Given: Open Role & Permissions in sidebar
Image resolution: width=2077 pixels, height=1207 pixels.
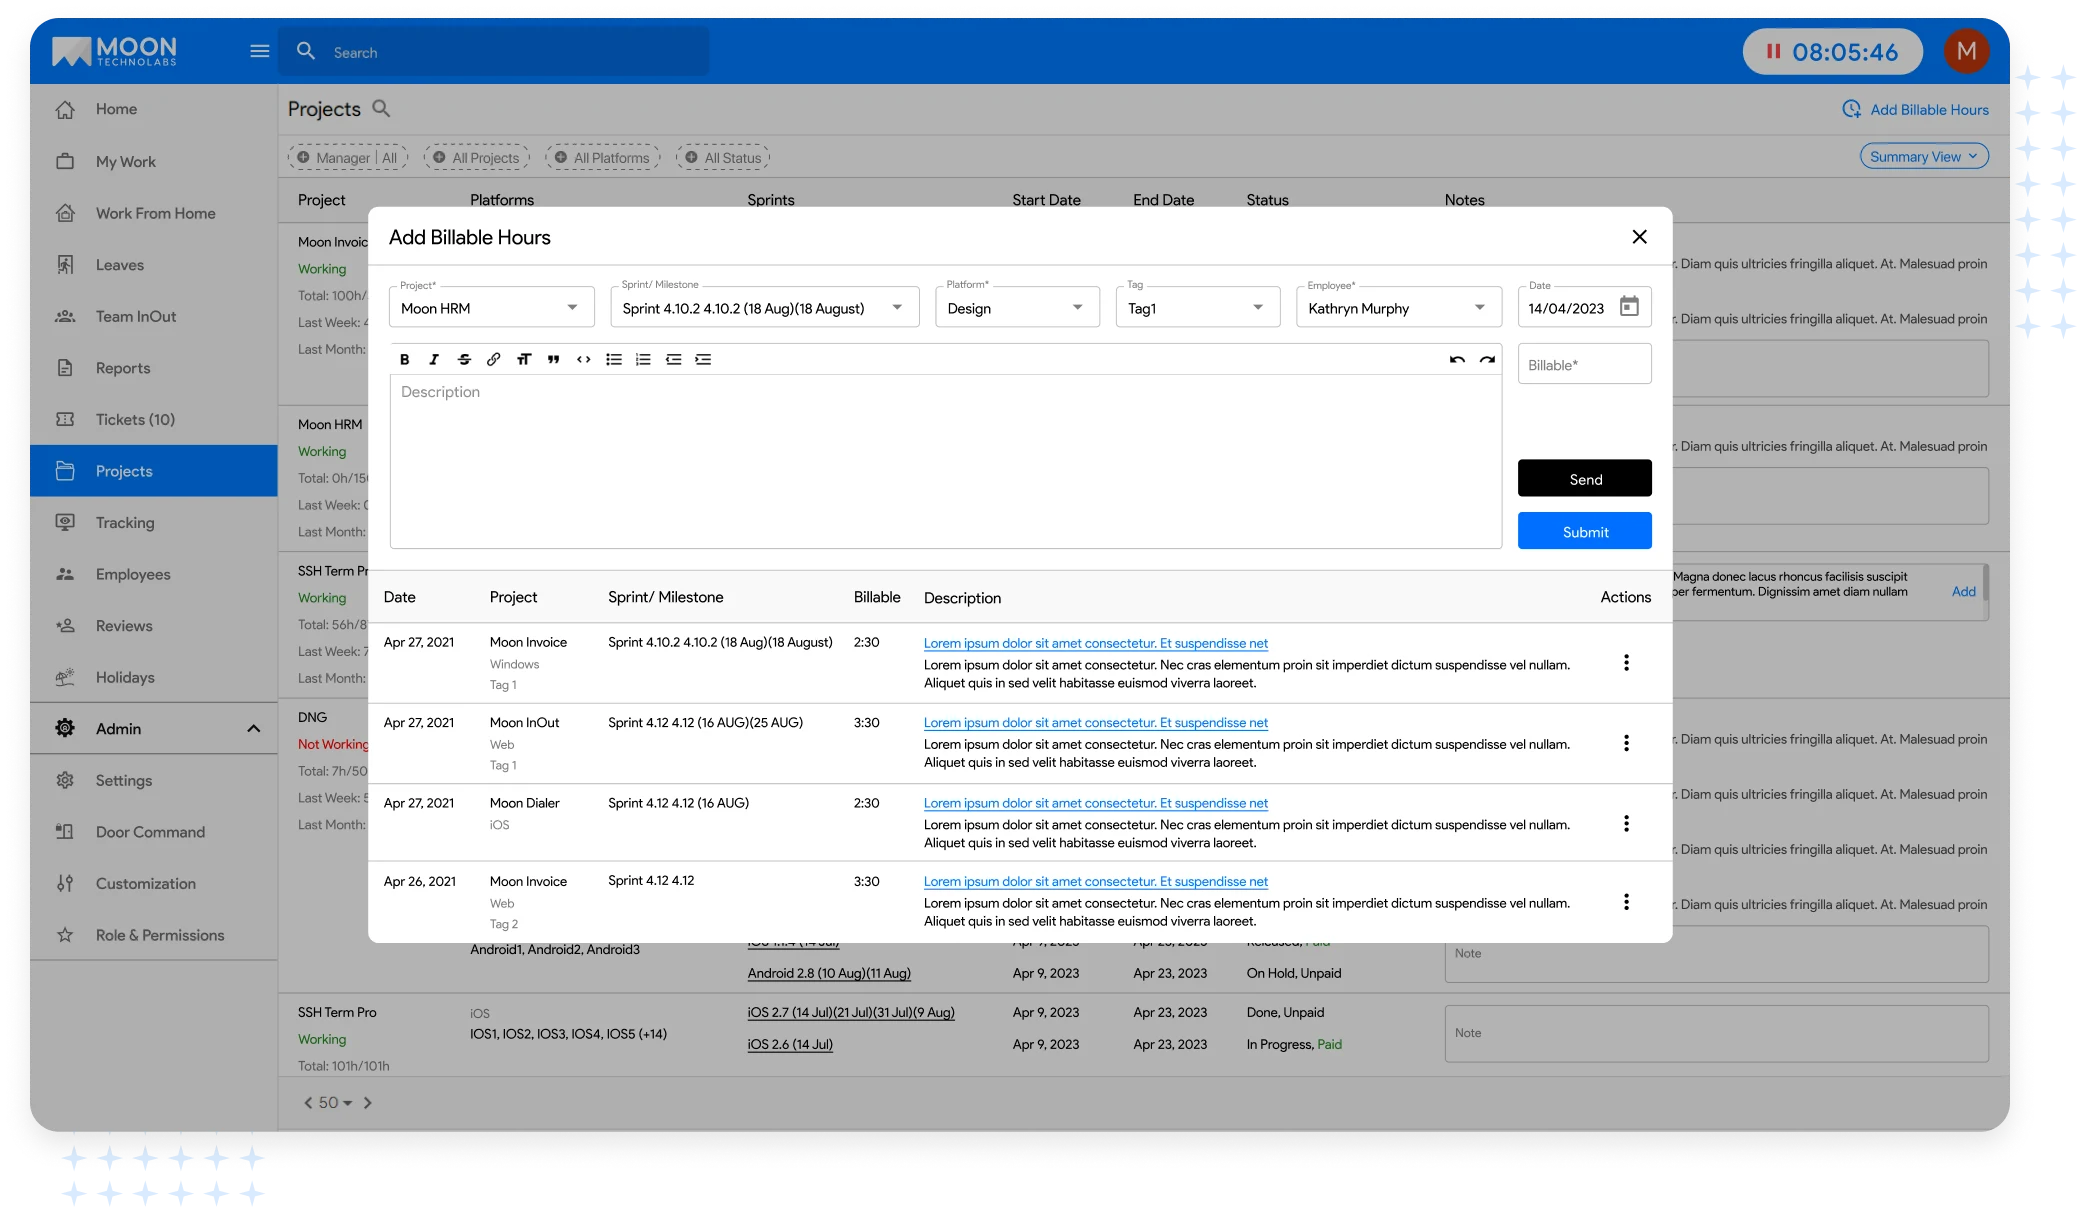Looking at the screenshot, I should [x=154, y=935].
